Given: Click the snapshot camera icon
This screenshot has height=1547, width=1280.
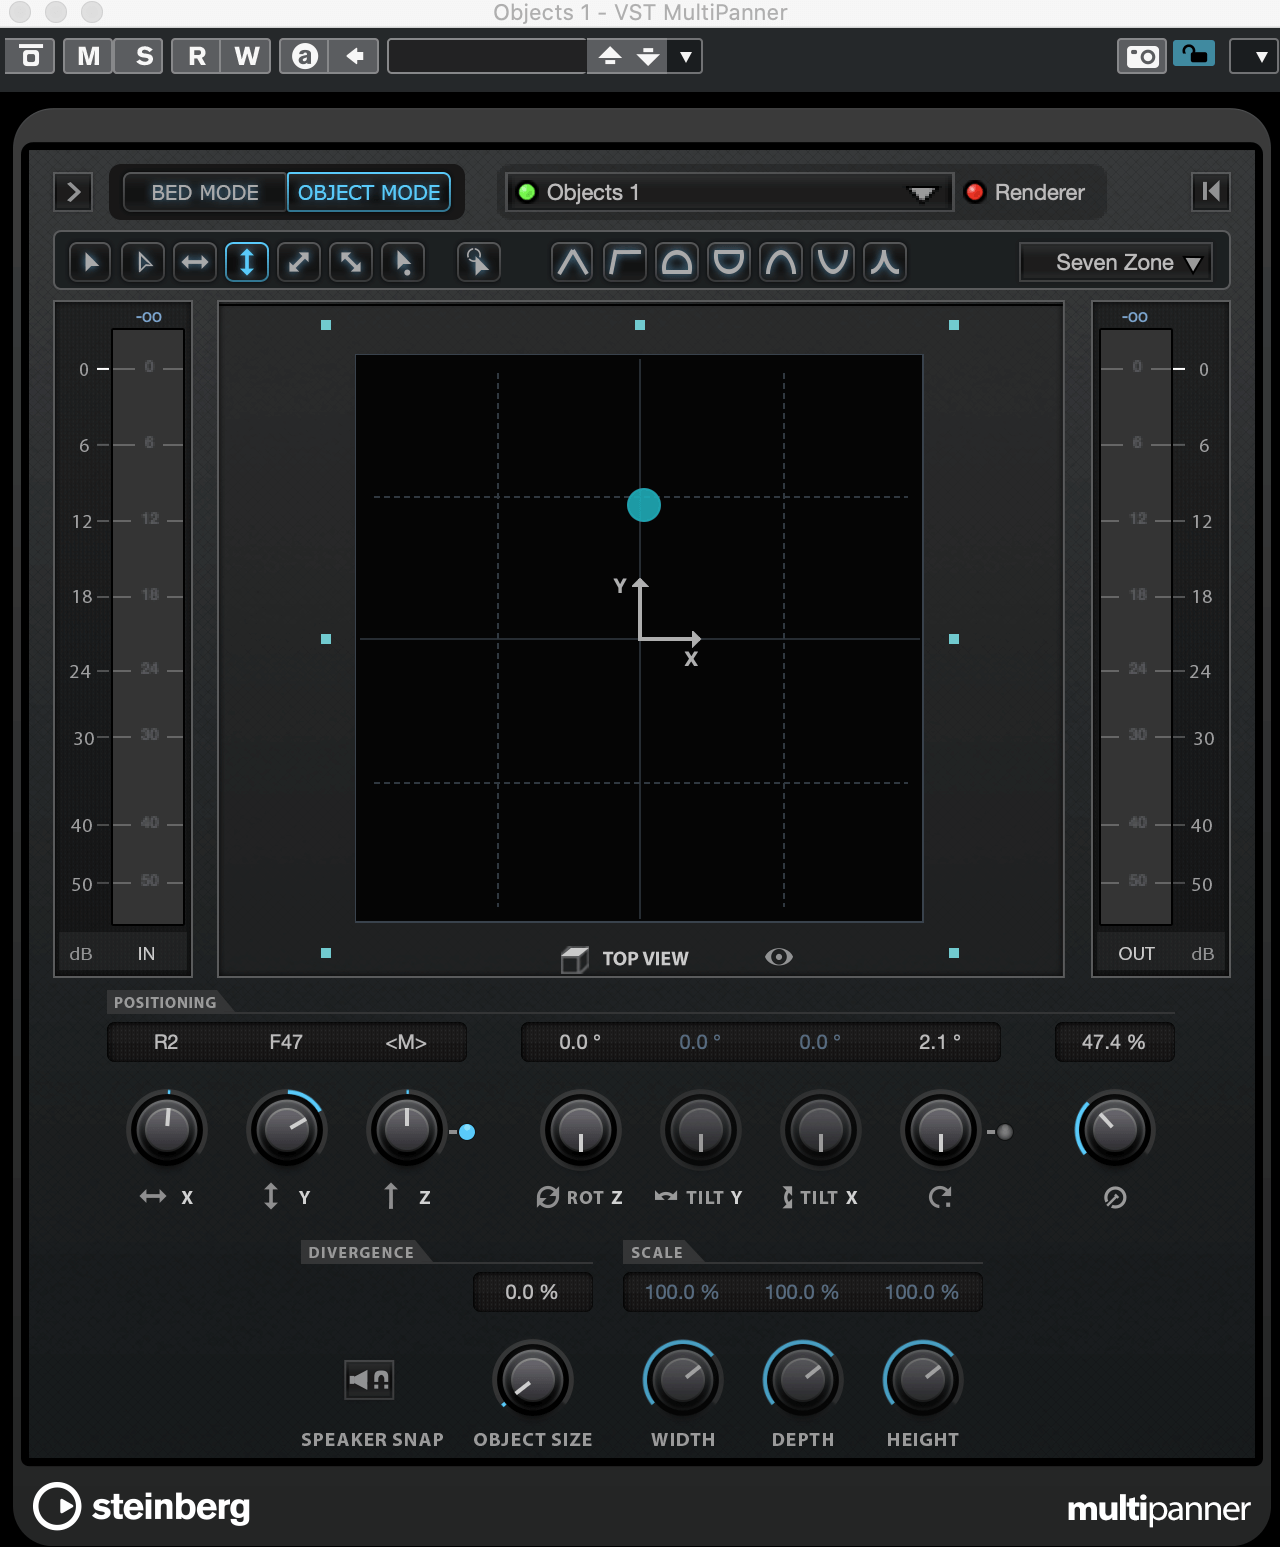Looking at the screenshot, I should coord(1141,56).
